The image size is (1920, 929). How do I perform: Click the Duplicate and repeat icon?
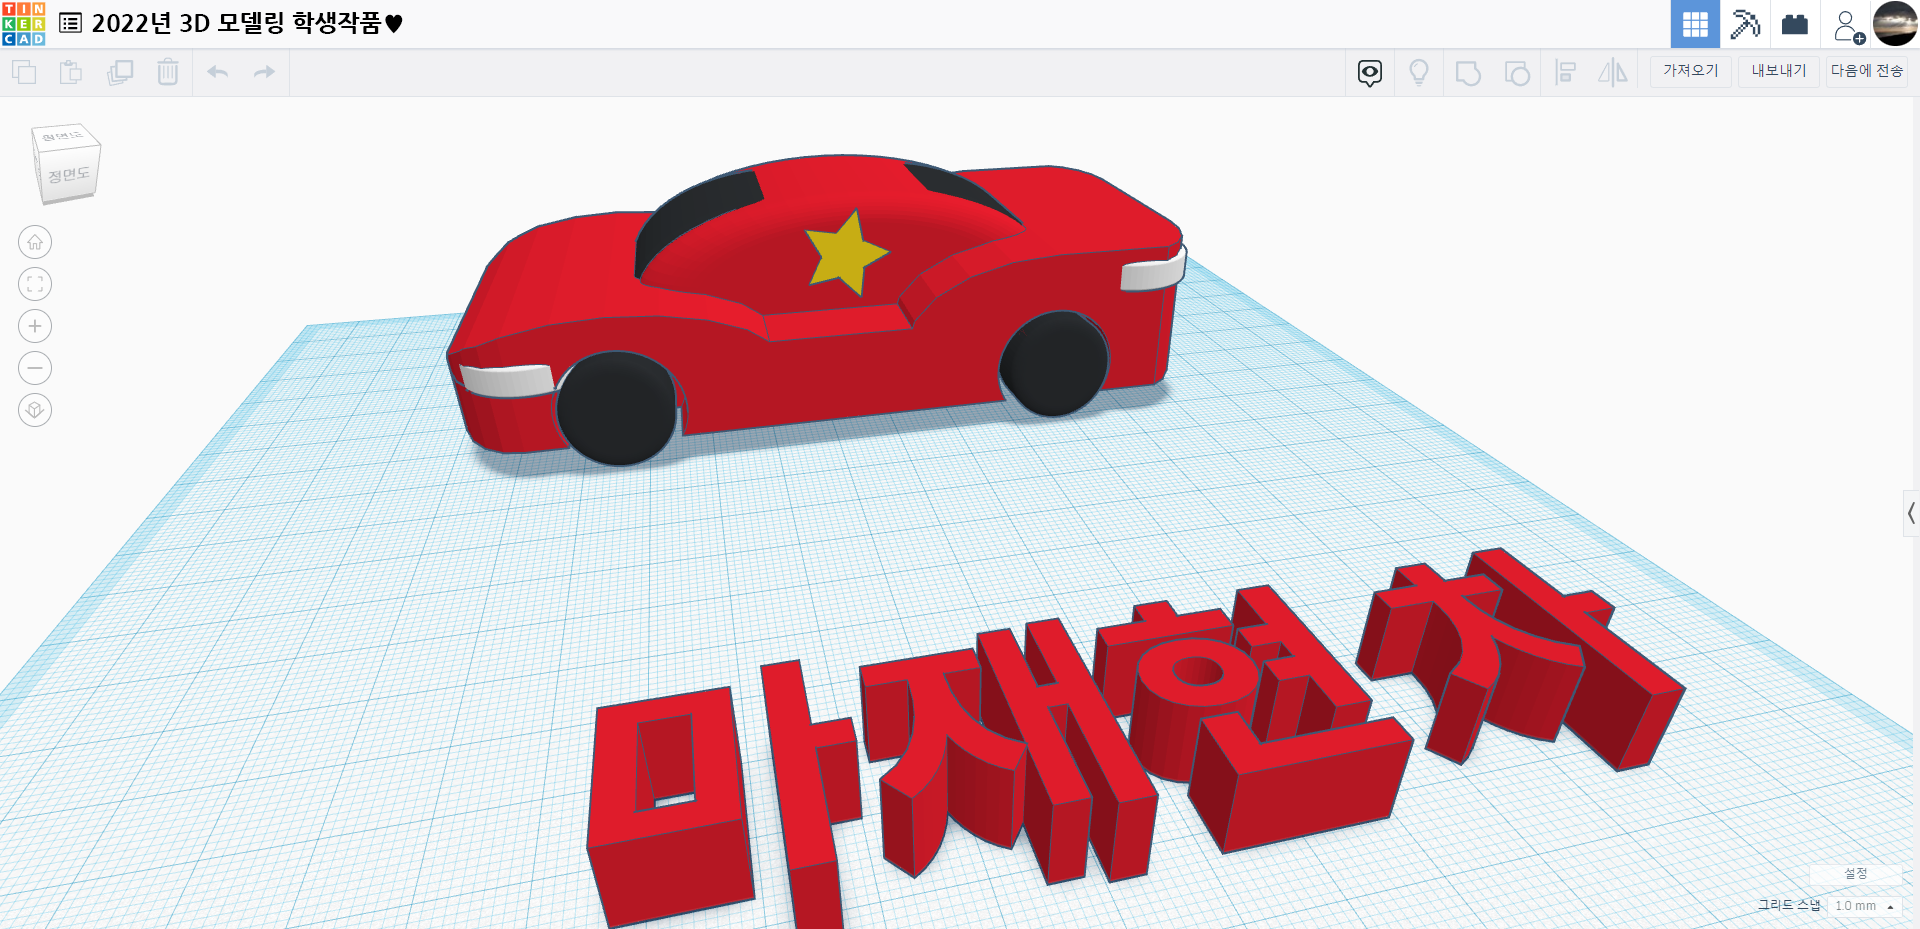[x=120, y=72]
